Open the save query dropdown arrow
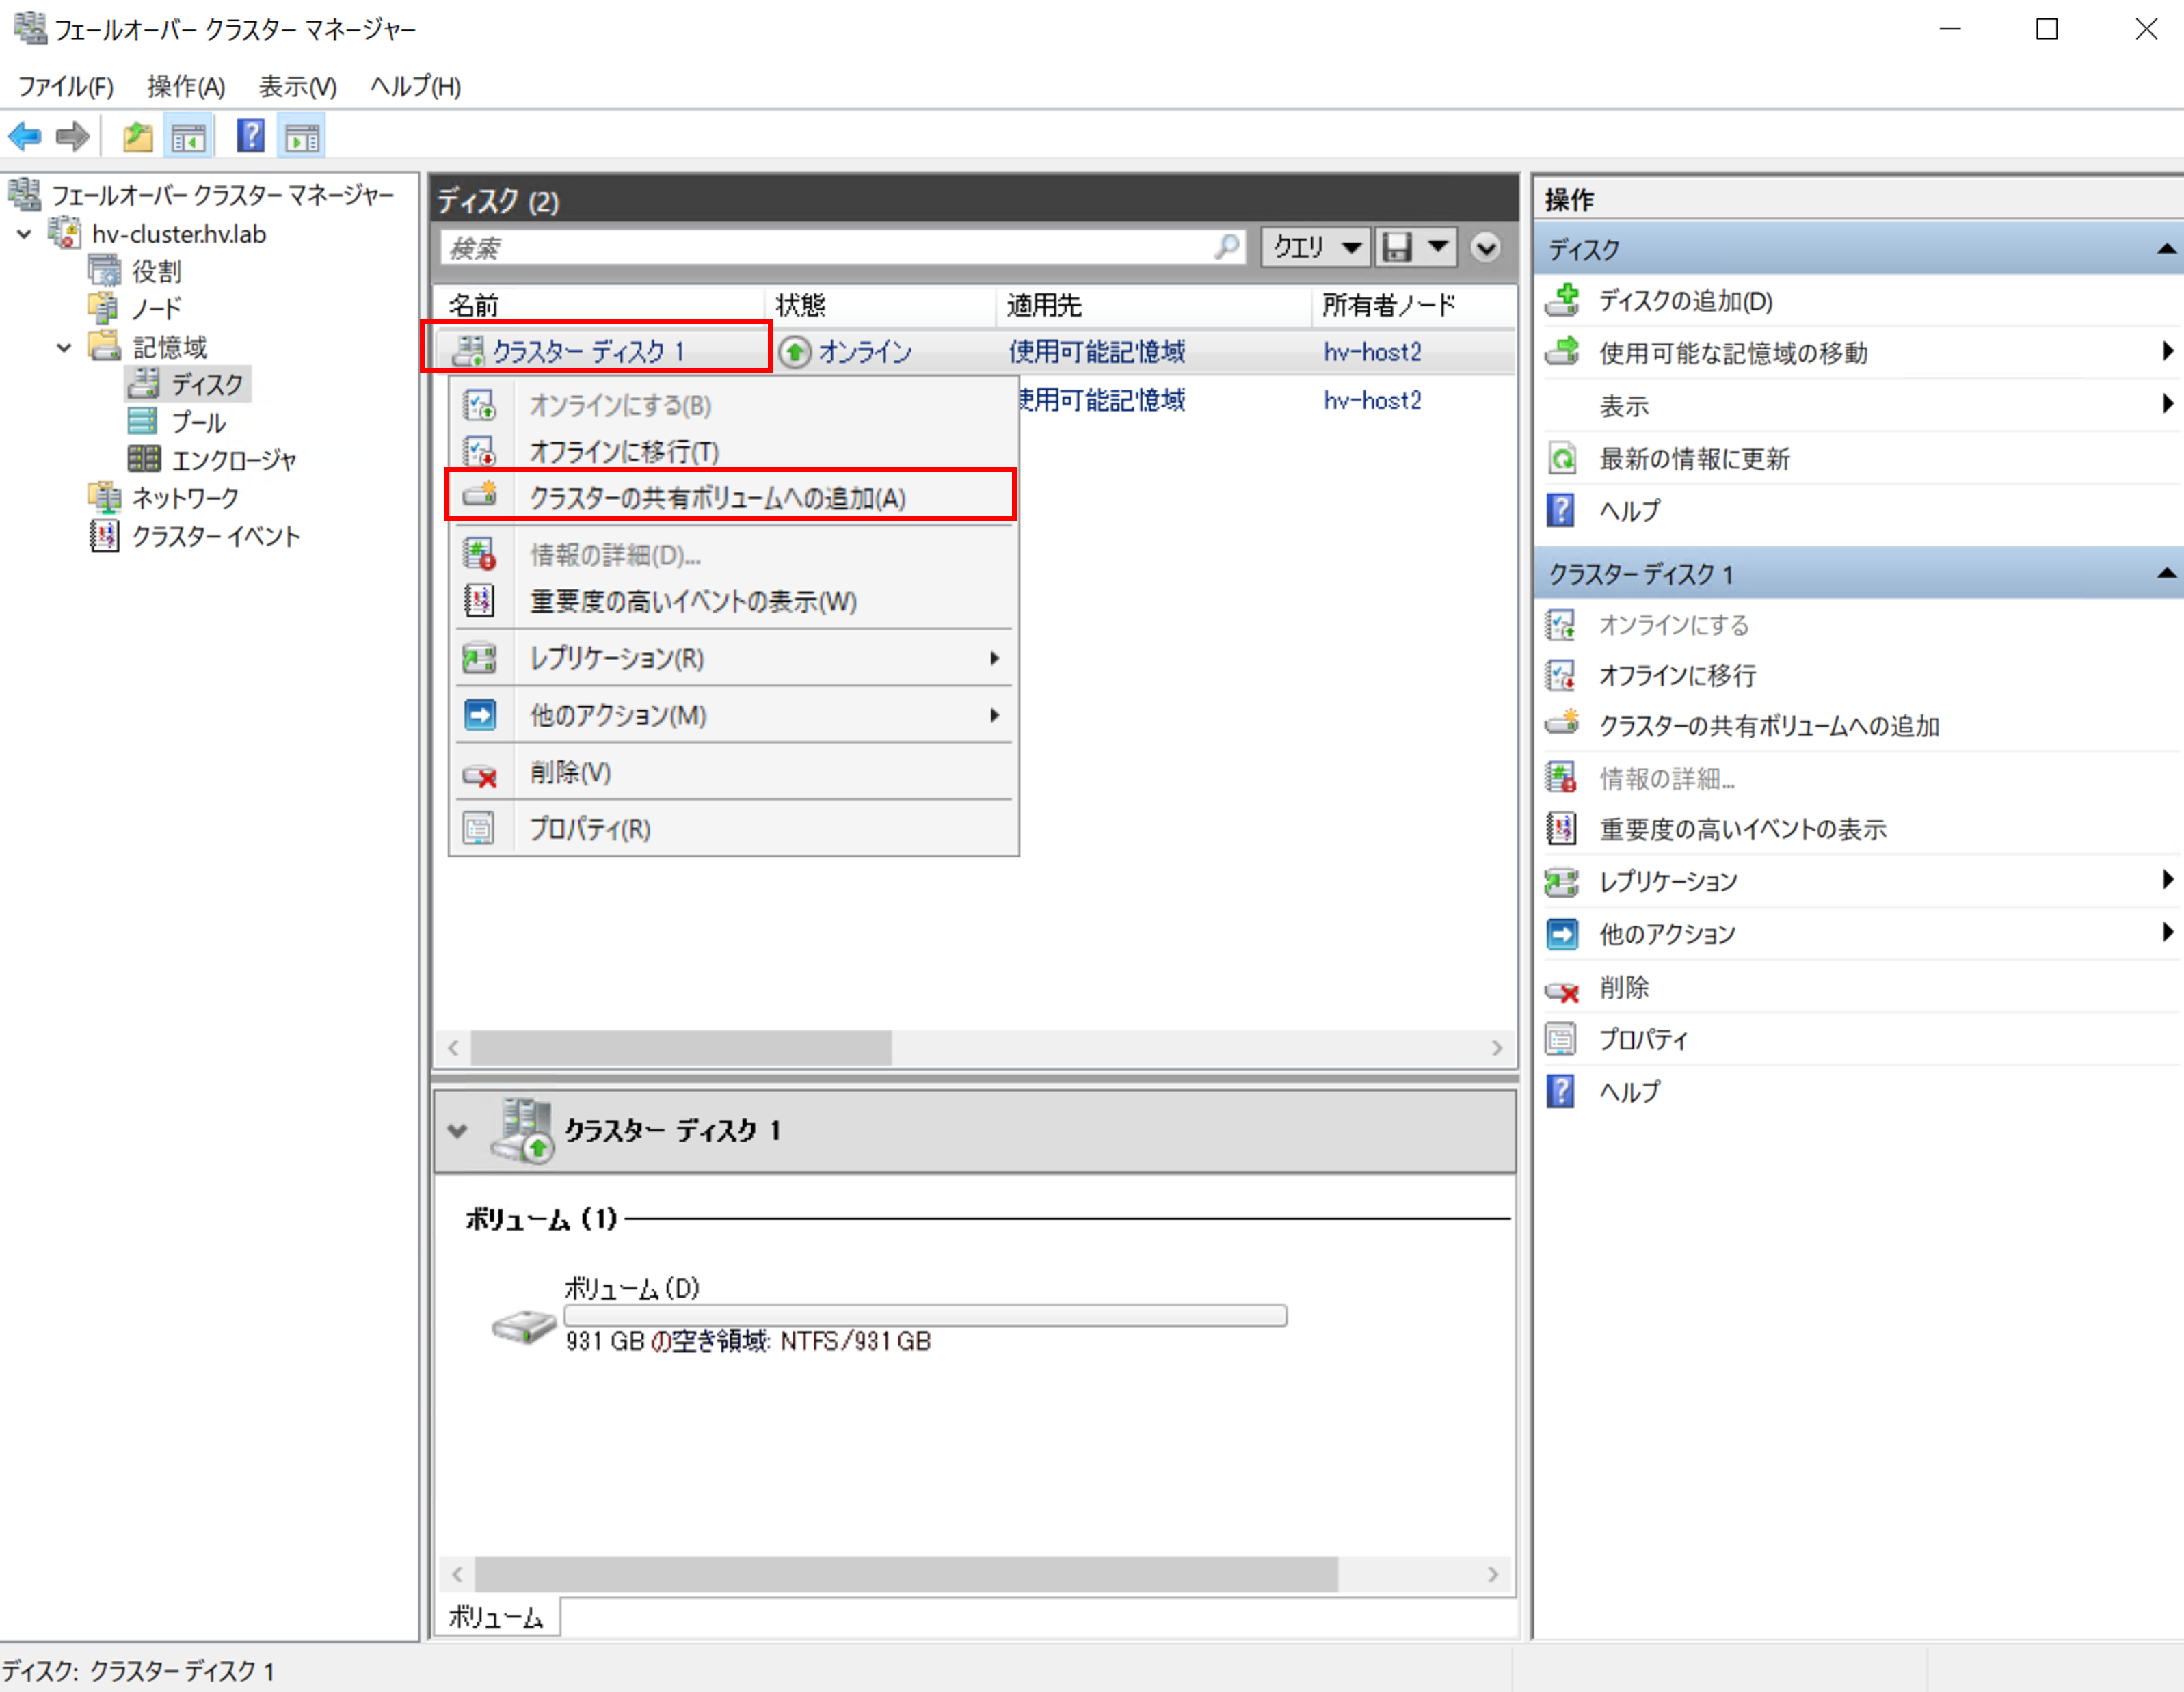The width and height of the screenshot is (2184, 1692). point(1438,246)
